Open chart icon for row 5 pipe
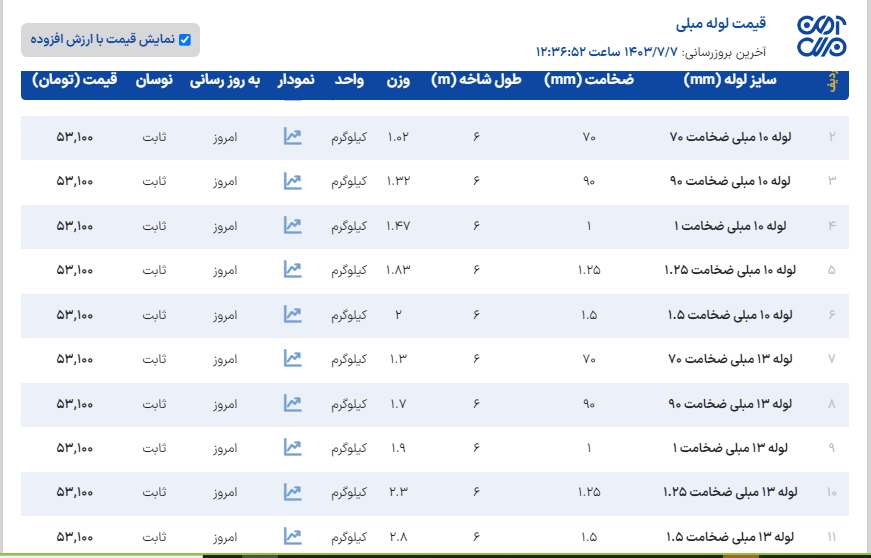Image resolution: width=871 pixels, height=558 pixels. (292, 270)
